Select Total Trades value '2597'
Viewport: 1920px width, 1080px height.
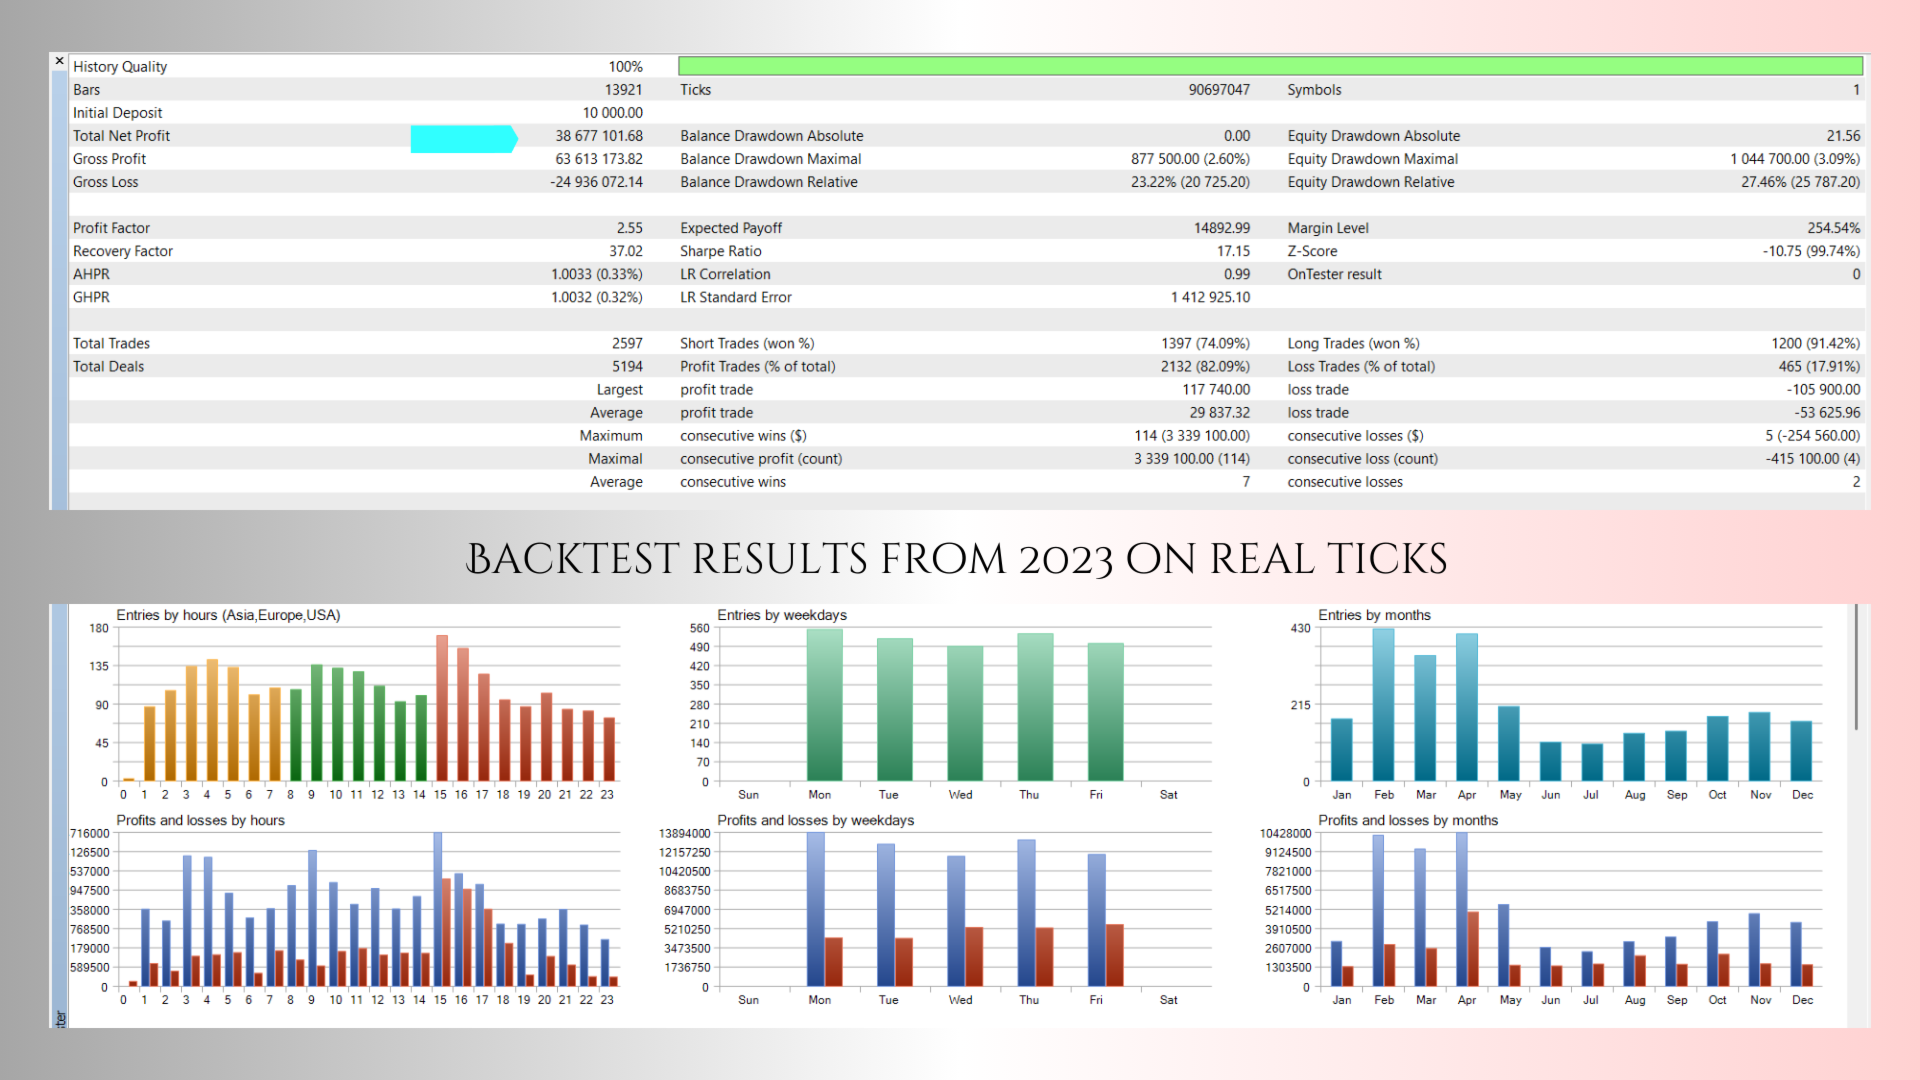click(627, 343)
